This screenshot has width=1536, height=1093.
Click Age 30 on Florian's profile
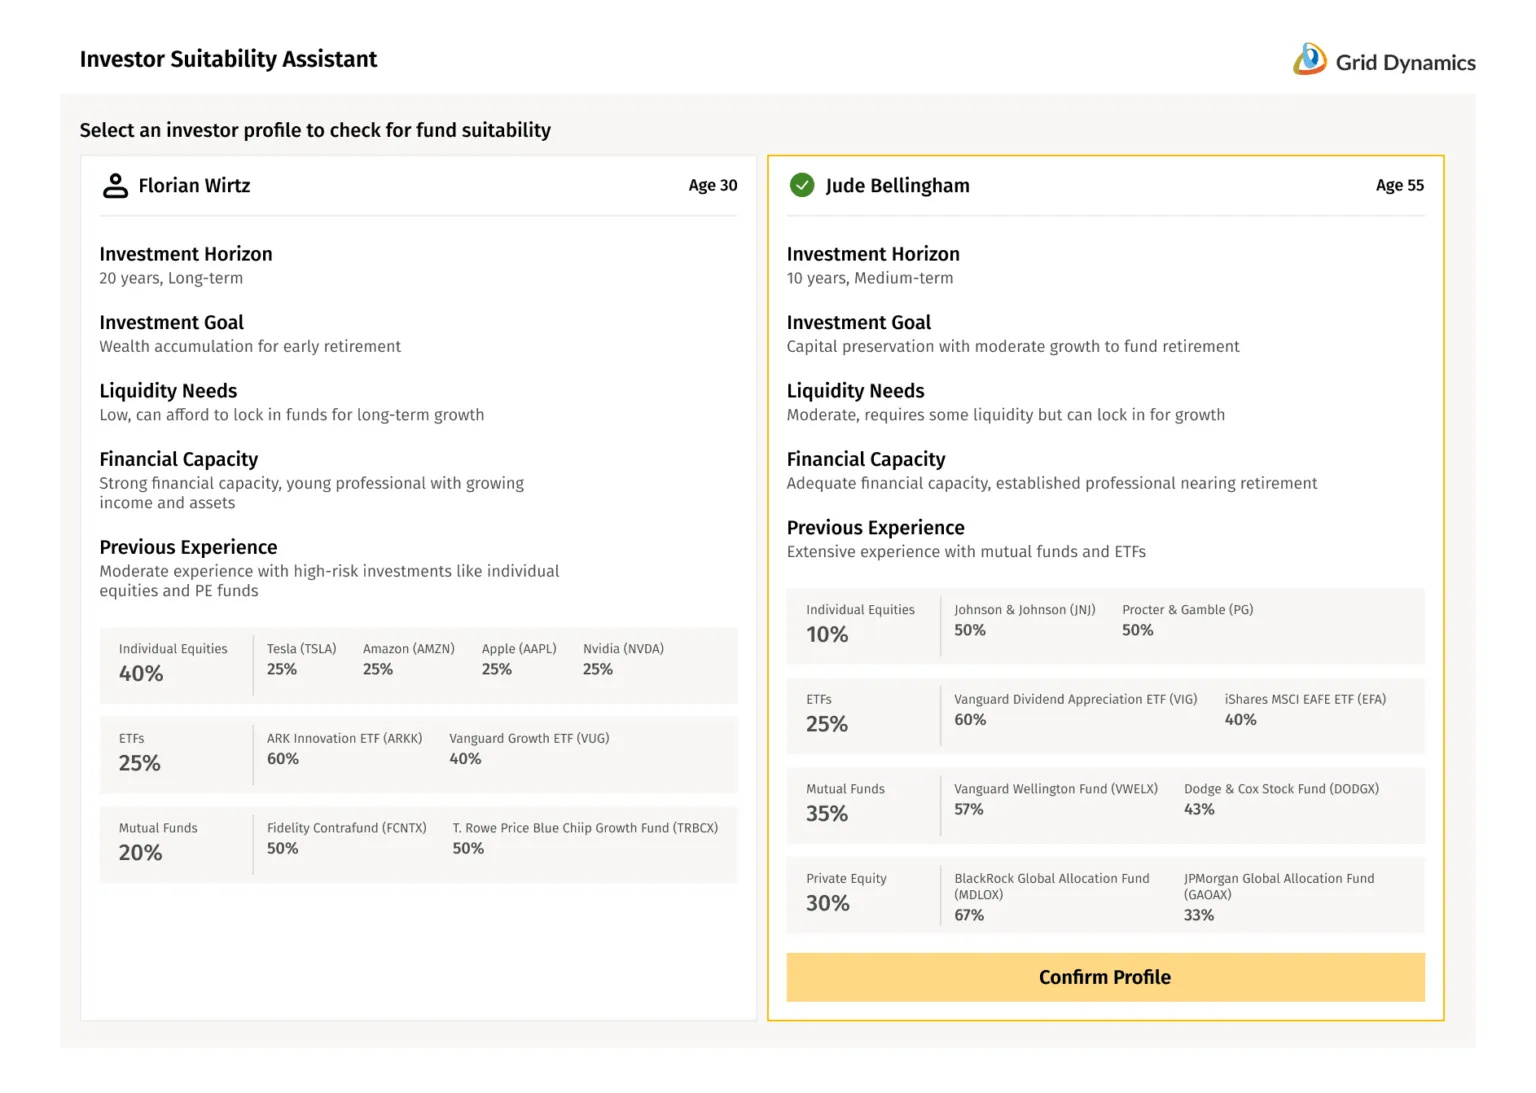click(713, 185)
